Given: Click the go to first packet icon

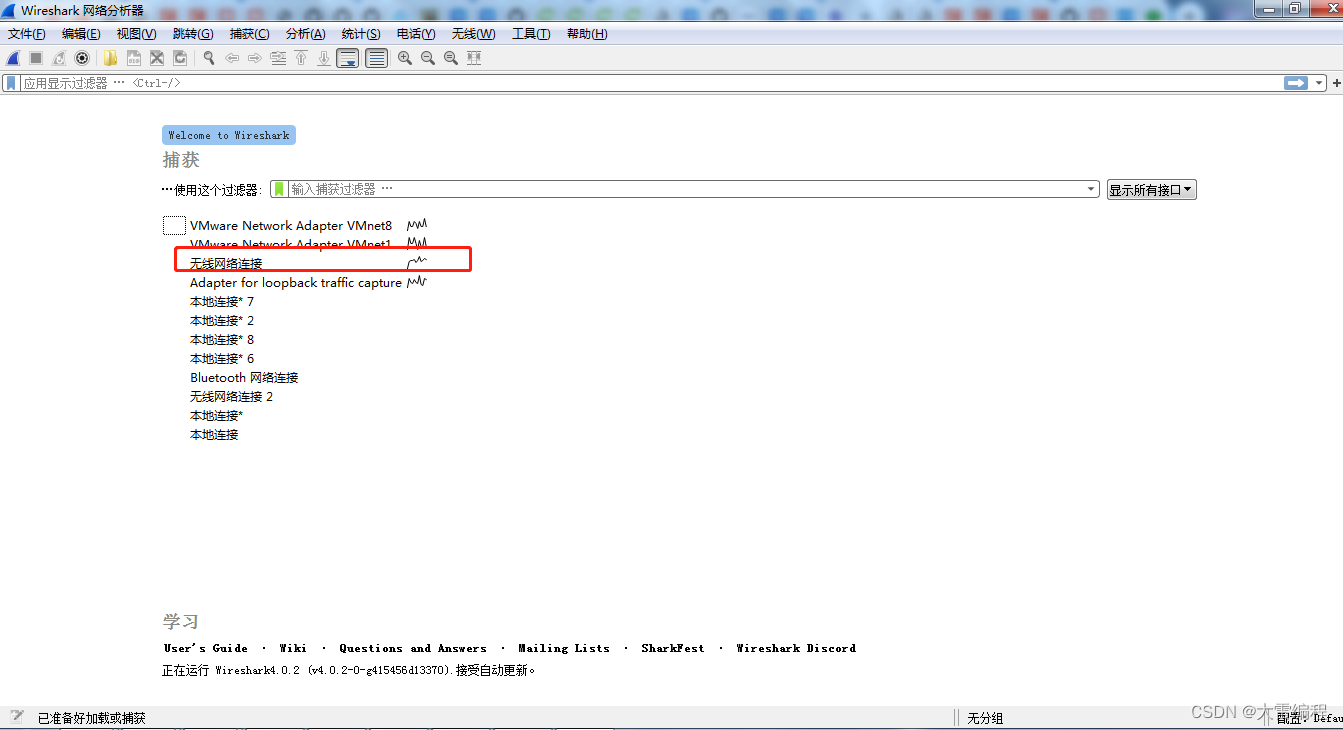Looking at the screenshot, I should click(x=301, y=58).
